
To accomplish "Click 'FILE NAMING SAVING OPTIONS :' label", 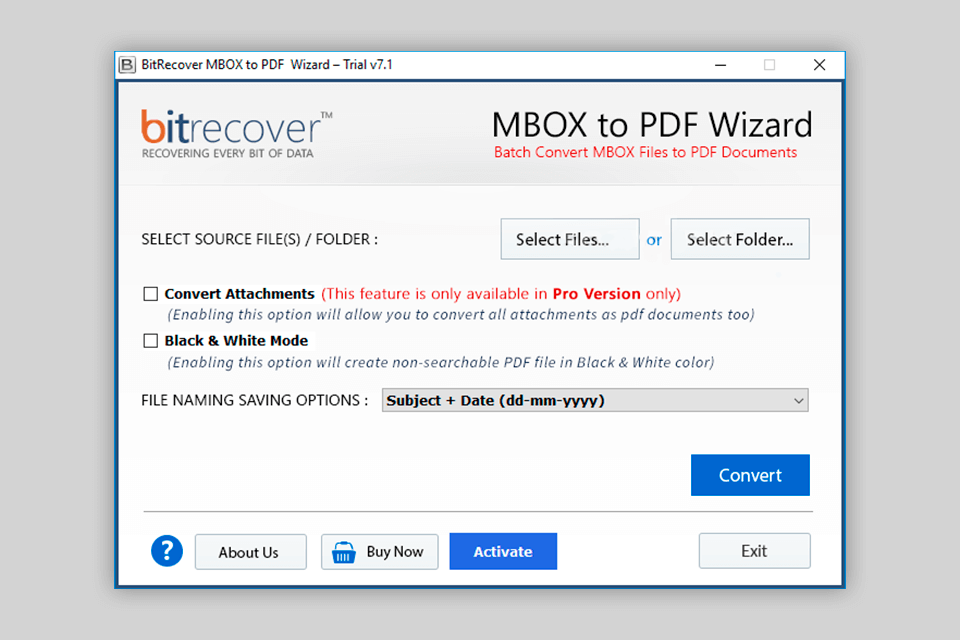I will (255, 401).
